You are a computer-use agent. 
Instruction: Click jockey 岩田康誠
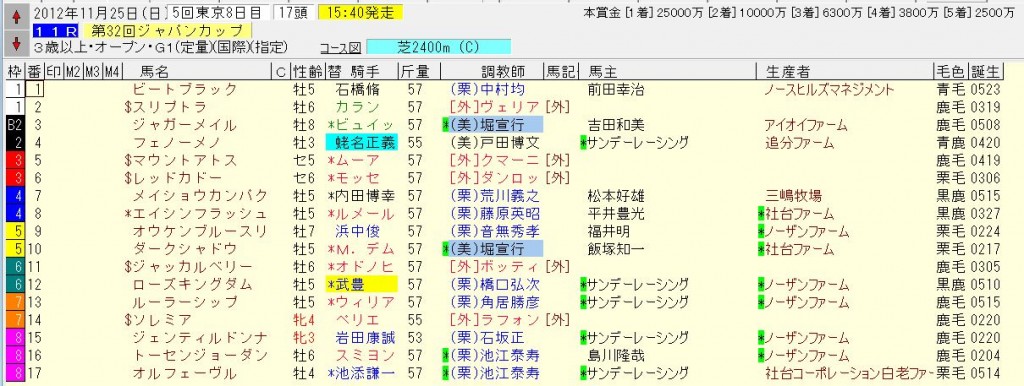point(365,337)
